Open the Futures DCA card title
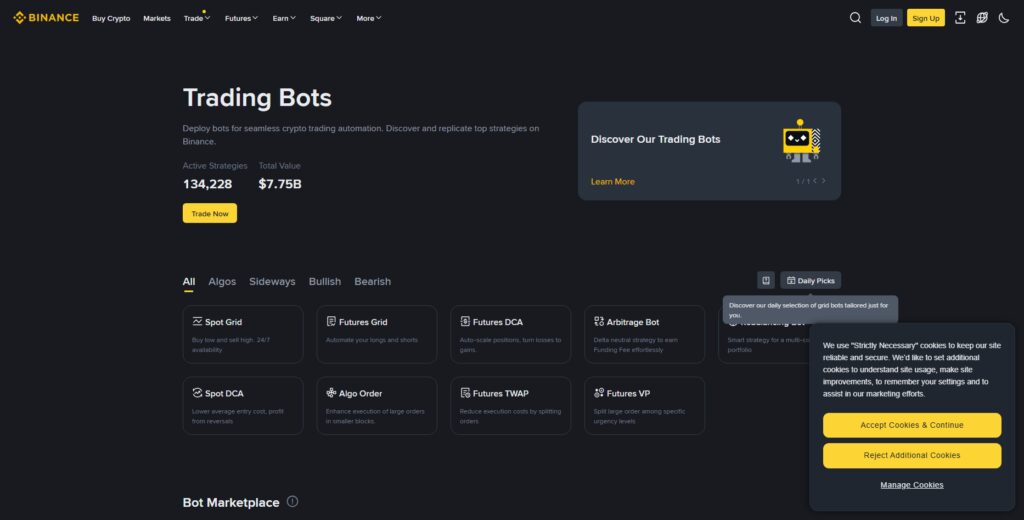 498,322
